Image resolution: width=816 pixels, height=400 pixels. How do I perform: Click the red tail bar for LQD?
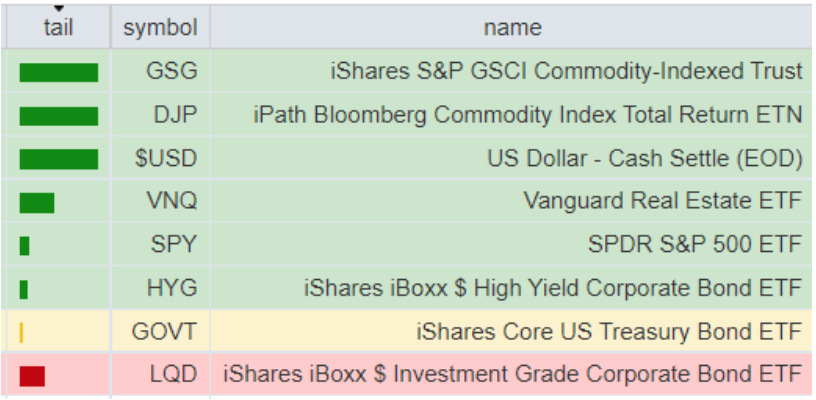pos(32,375)
